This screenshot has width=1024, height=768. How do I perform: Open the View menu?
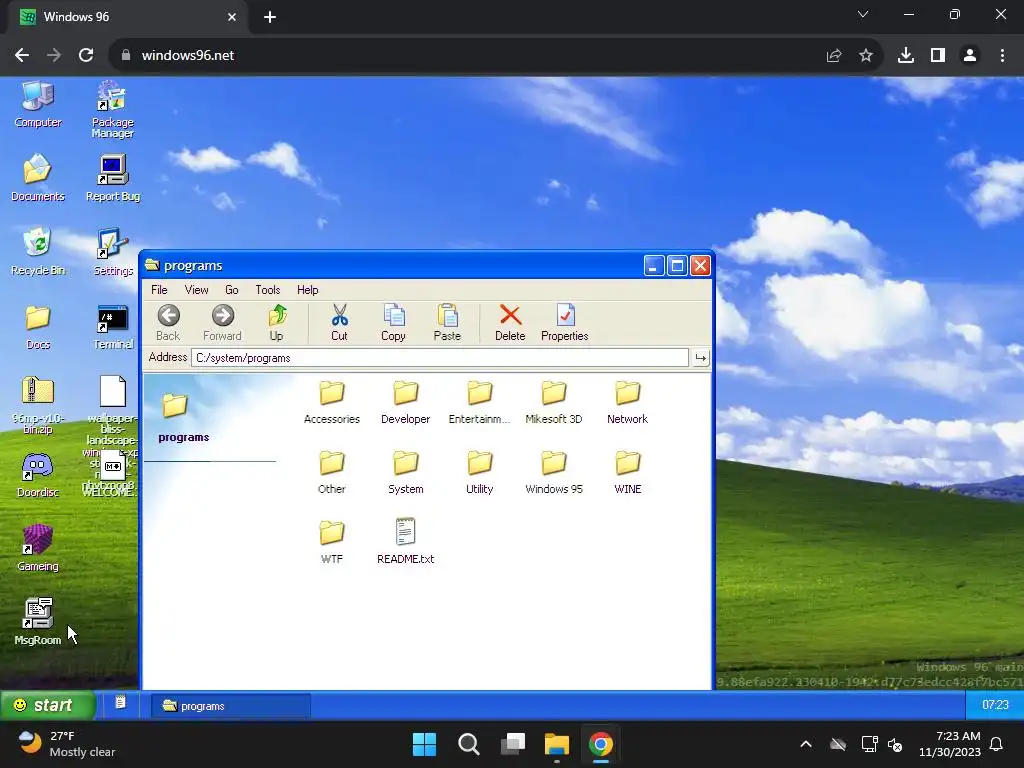[x=196, y=290]
